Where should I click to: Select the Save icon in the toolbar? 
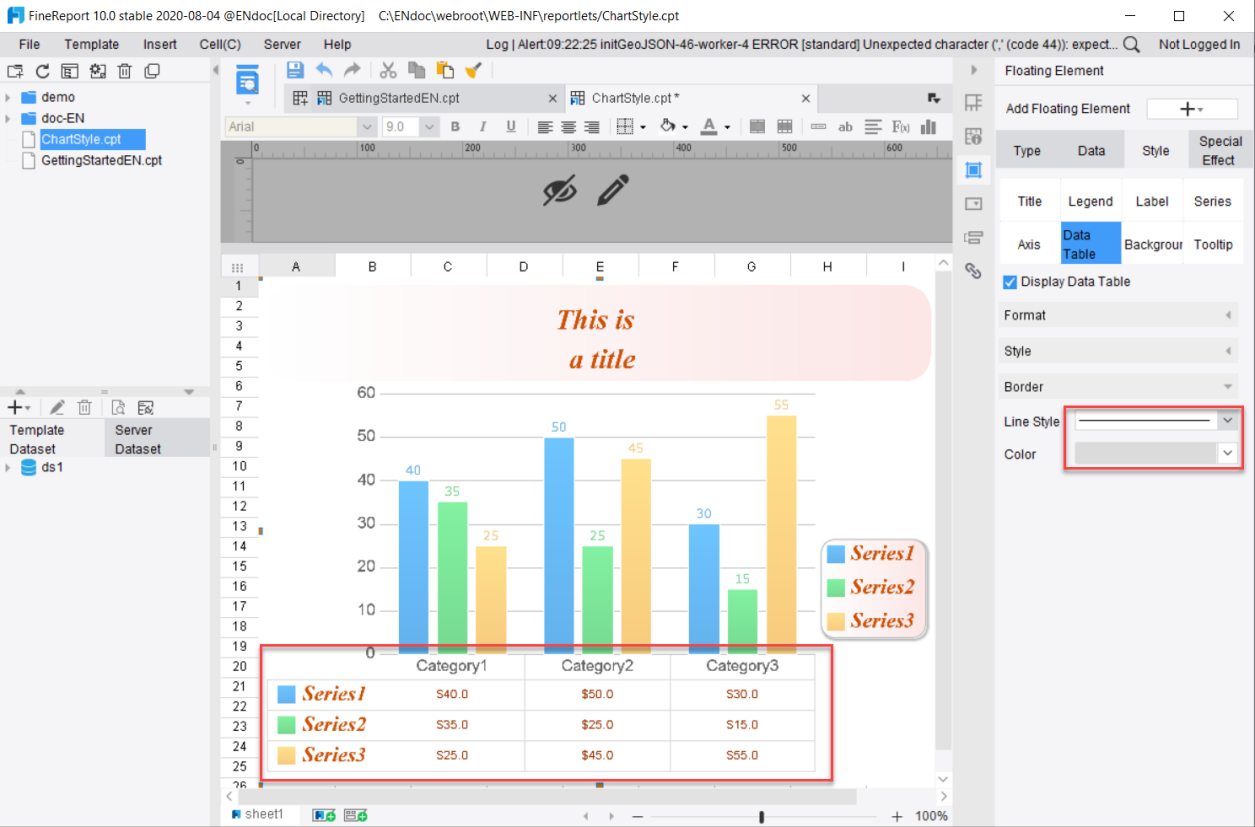(x=295, y=67)
